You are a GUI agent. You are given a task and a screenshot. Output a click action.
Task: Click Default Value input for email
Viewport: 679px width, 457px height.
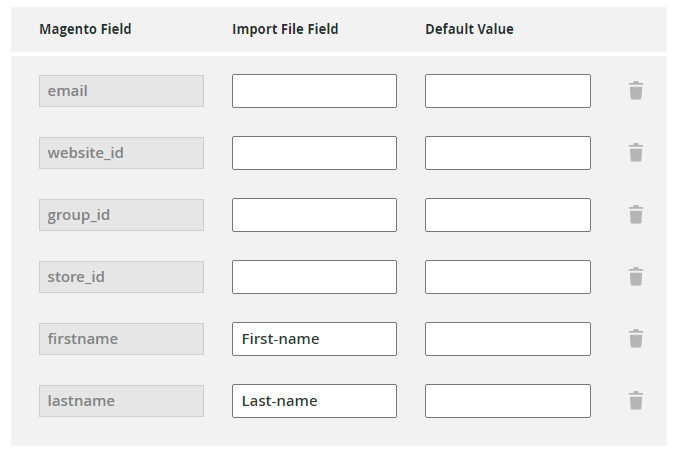pos(507,91)
